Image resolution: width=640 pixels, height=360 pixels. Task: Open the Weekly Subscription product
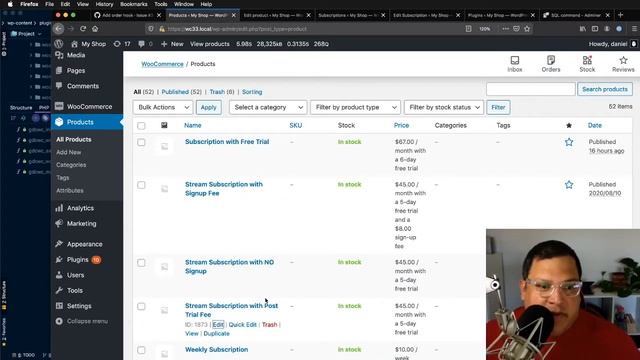(x=216, y=349)
